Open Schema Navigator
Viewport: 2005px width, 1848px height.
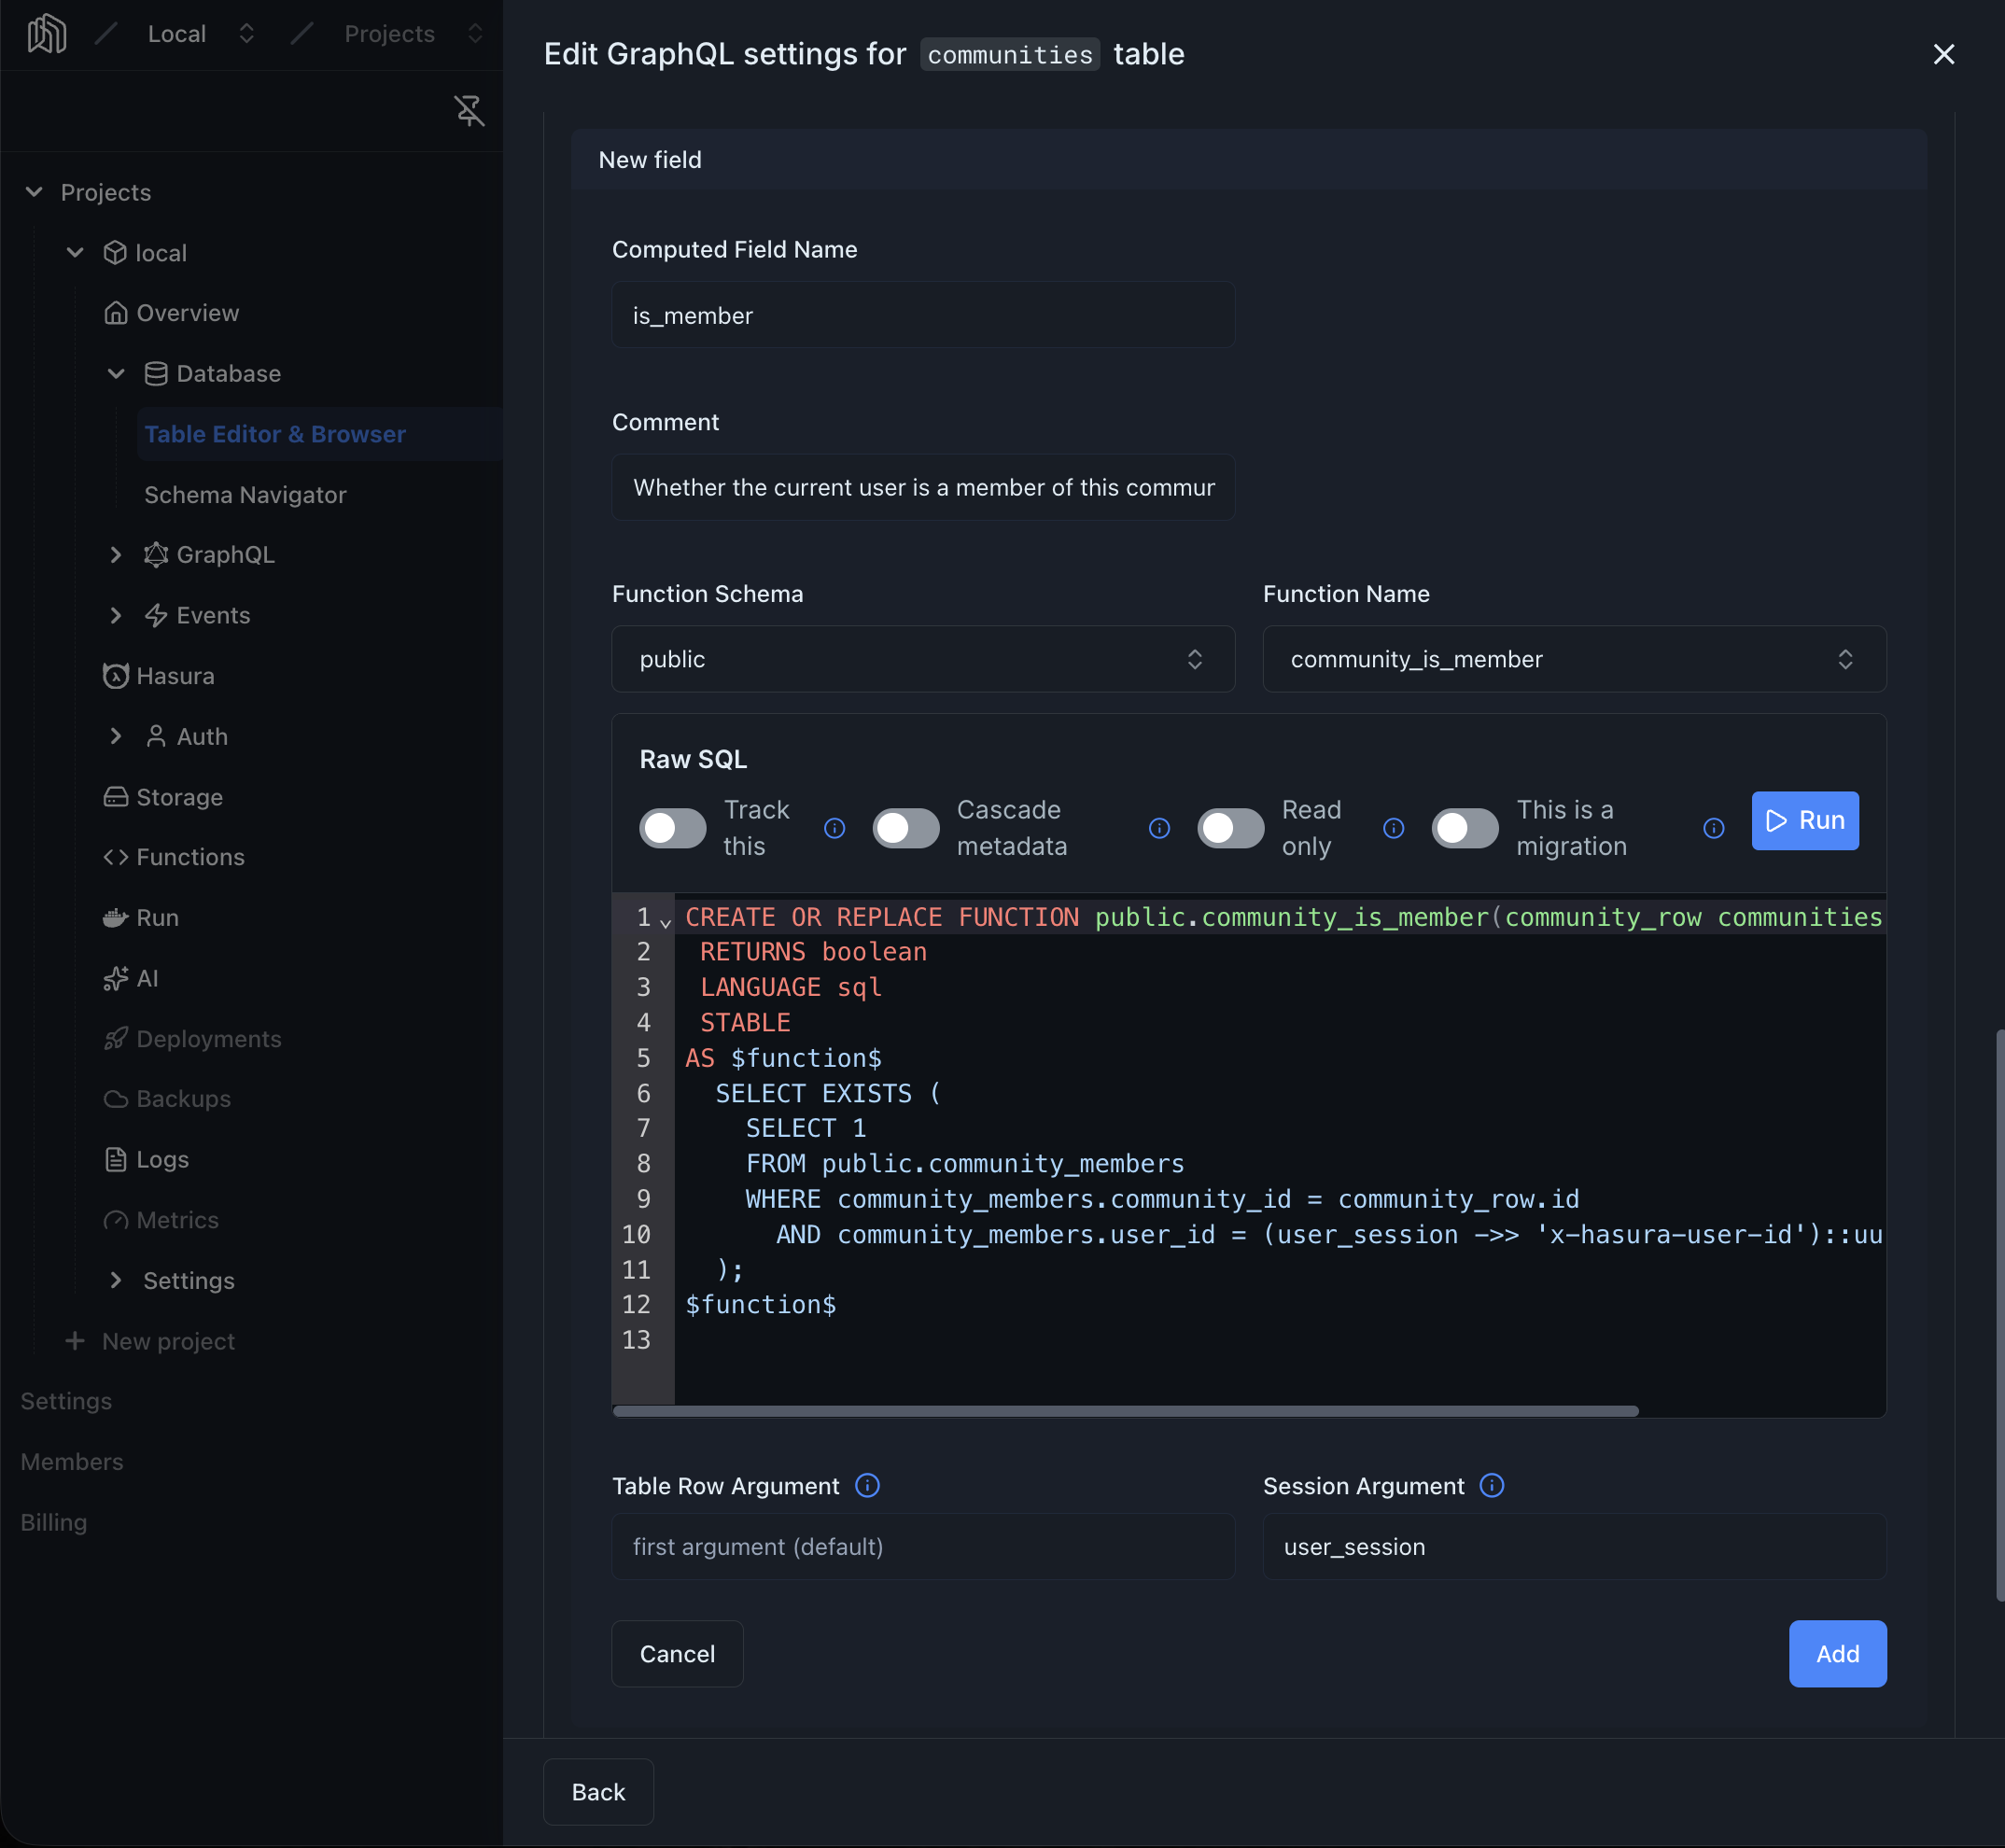click(245, 495)
